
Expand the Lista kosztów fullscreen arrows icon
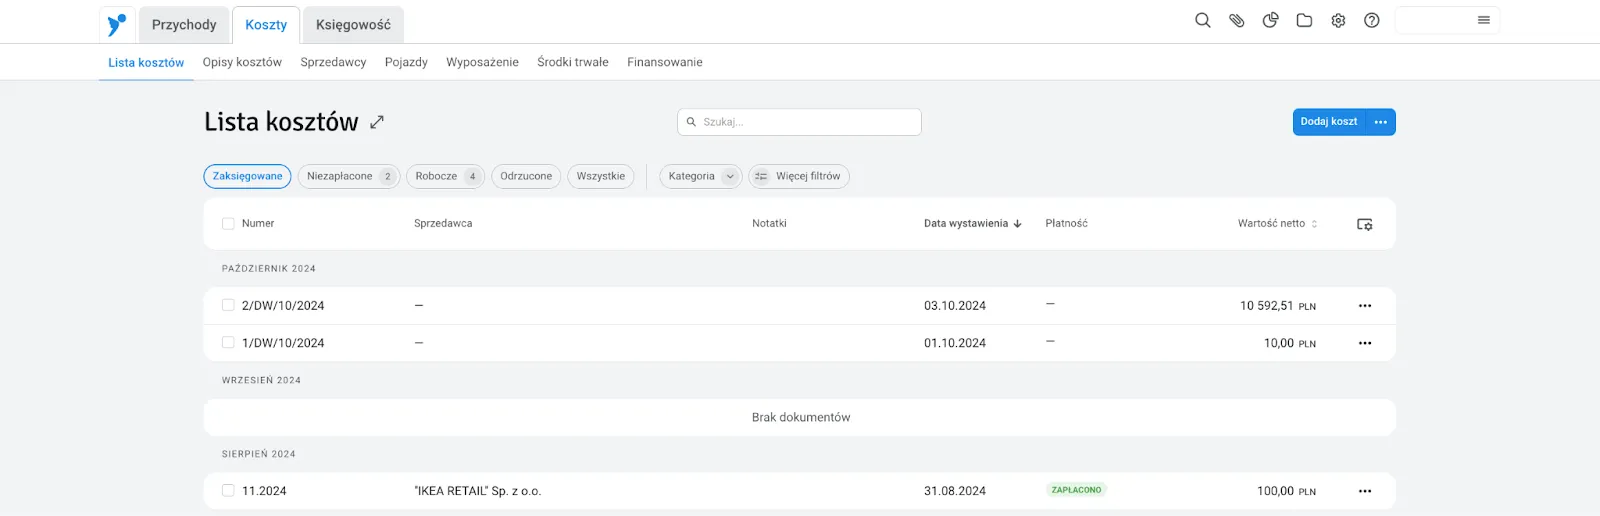[377, 122]
